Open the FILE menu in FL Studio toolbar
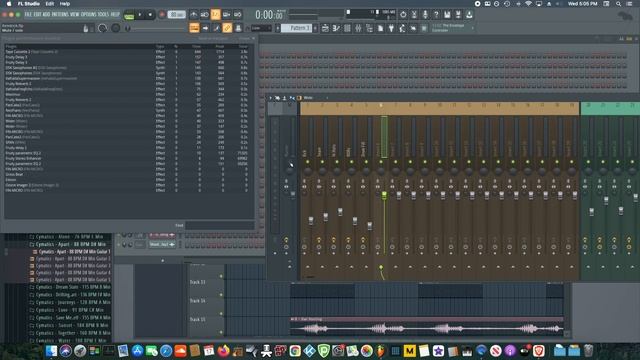 [x=28, y=14]
